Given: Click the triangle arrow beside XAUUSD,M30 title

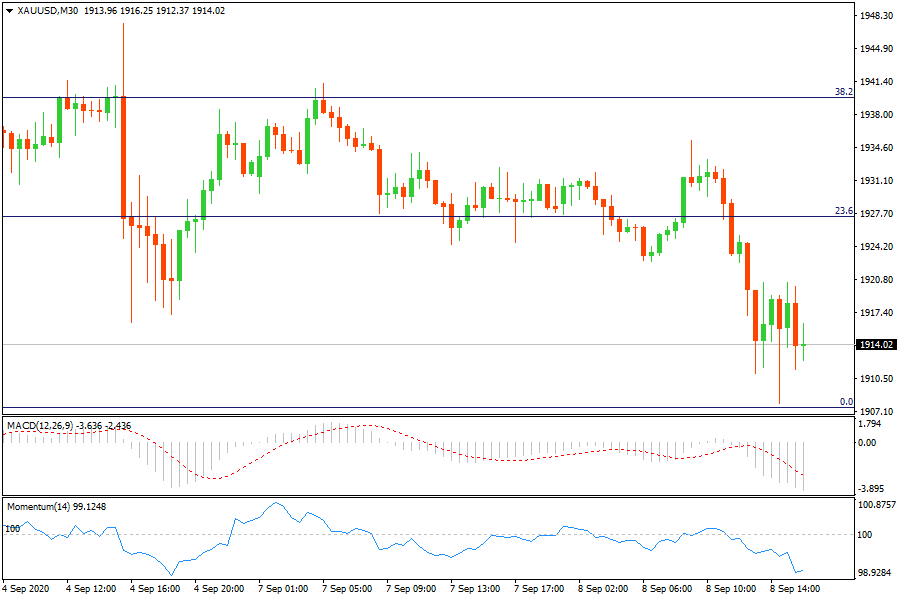Looking at the screenshot, I should (10, 11).
